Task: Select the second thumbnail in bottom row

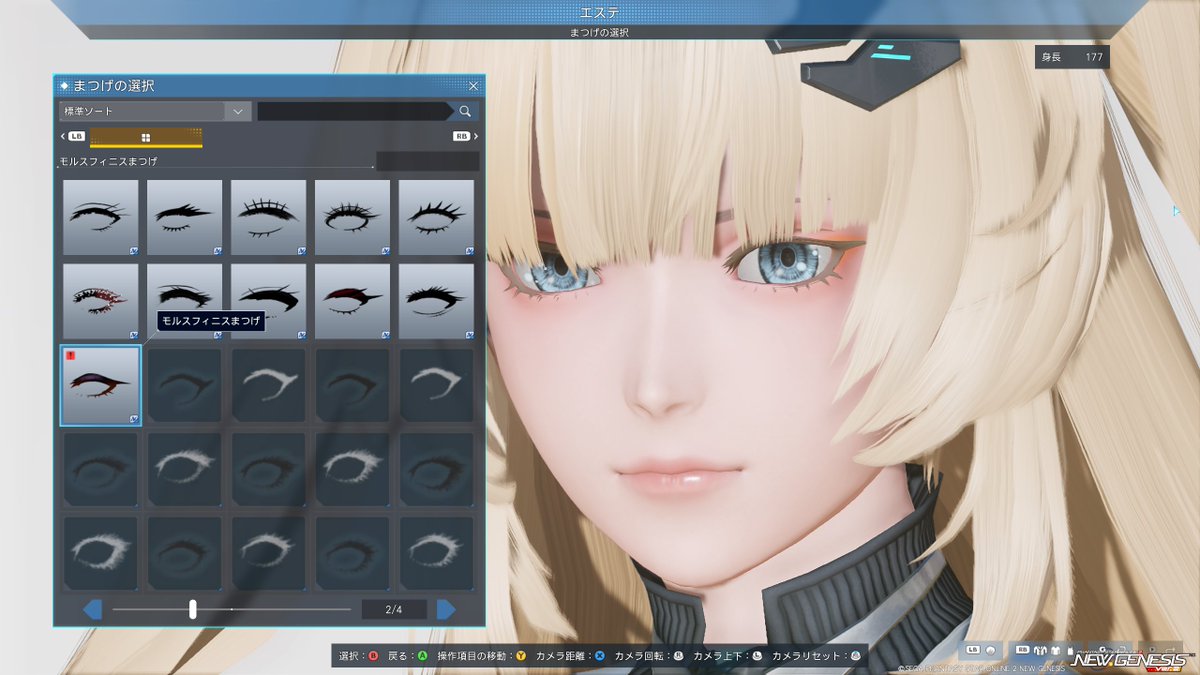Action: tap(185, 553)
